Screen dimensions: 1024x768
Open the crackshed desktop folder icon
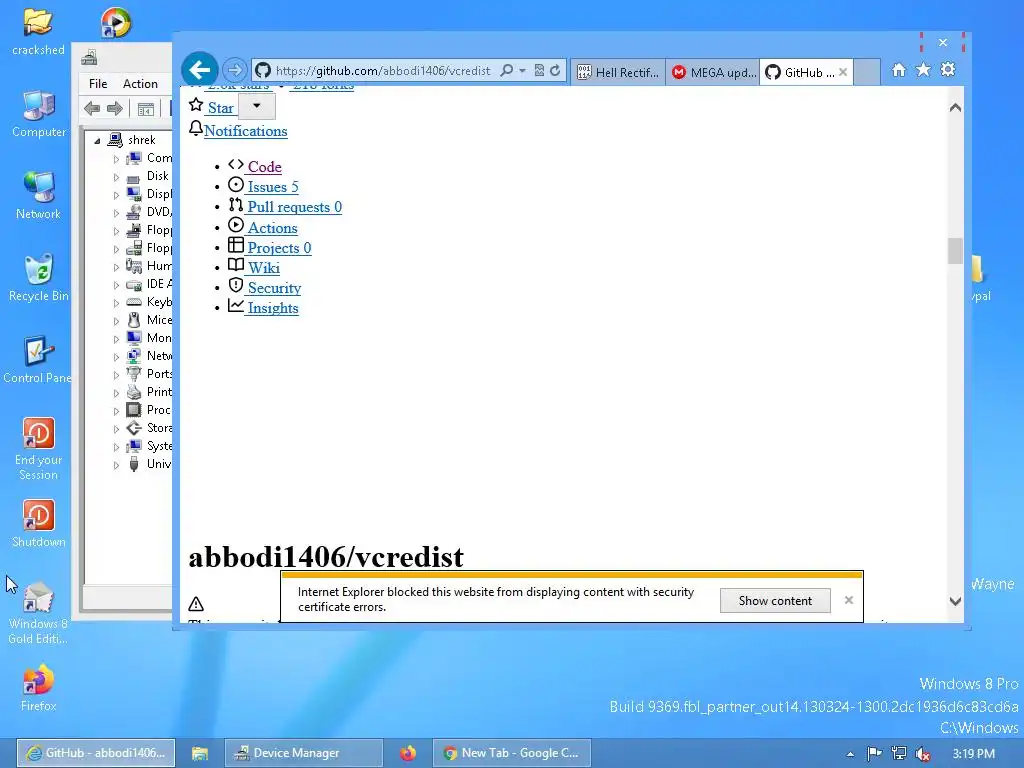pyautogui.click(x=38, y=31)
